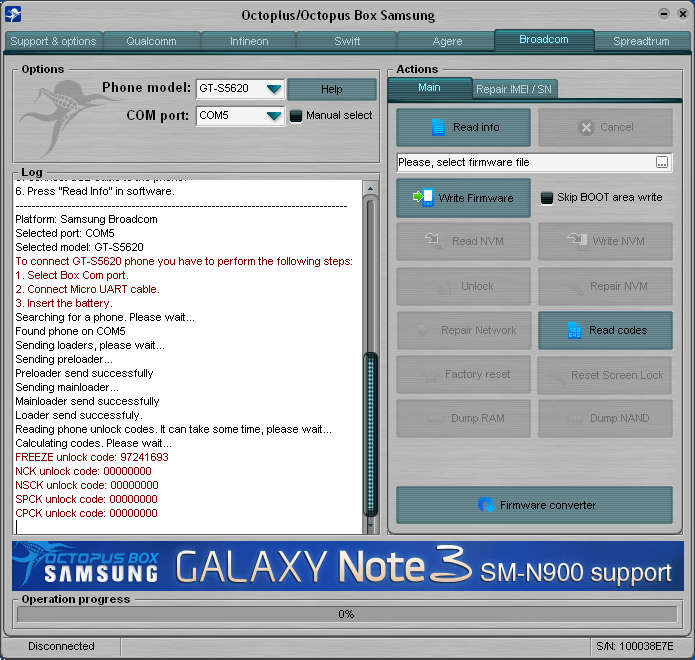This screenshot has width=695, height=660.
Task: Click the Cancel X icon
Action: click(x=585, y=127)
